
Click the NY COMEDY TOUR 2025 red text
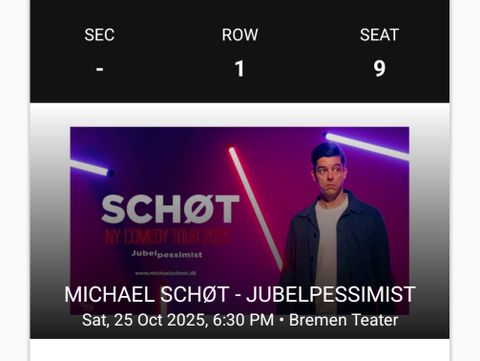(167, 237)
